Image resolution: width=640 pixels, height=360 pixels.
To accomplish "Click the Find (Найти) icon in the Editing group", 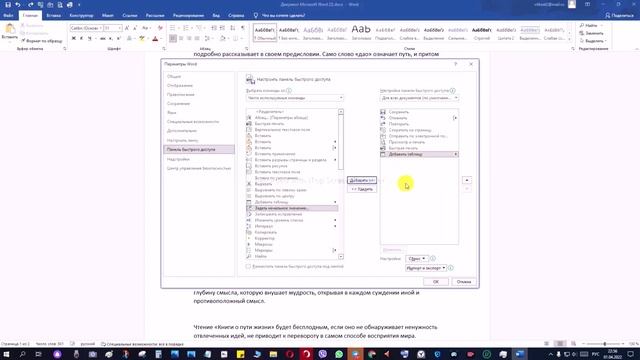I will pyautogui.click(x=582, y=25).
